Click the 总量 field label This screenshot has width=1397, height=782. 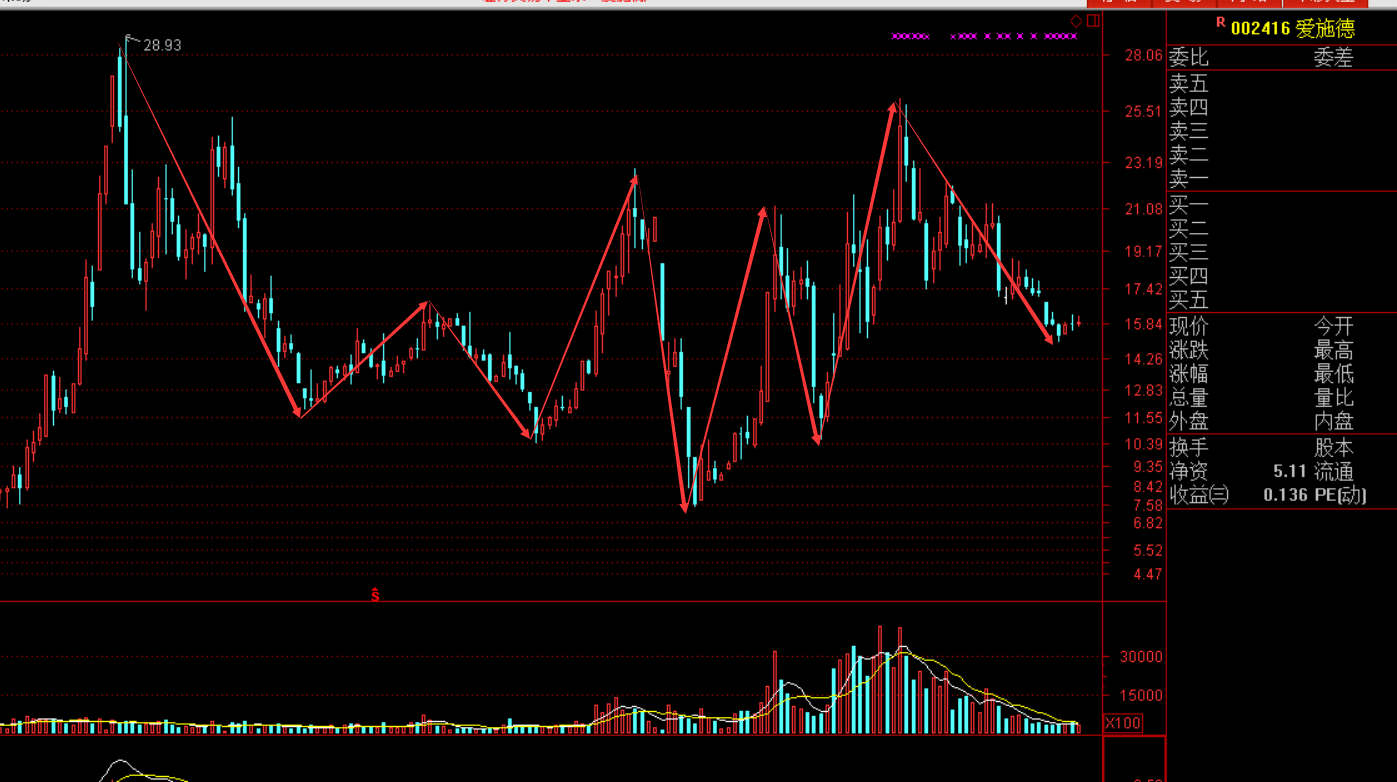[1188, 398]
